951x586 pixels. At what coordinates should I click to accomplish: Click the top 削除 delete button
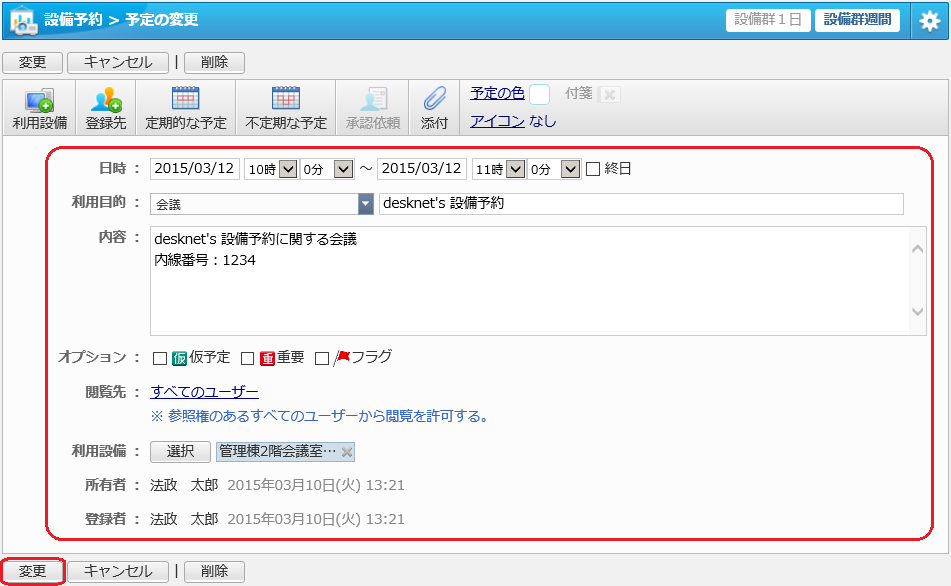click(x=214, y=62)
